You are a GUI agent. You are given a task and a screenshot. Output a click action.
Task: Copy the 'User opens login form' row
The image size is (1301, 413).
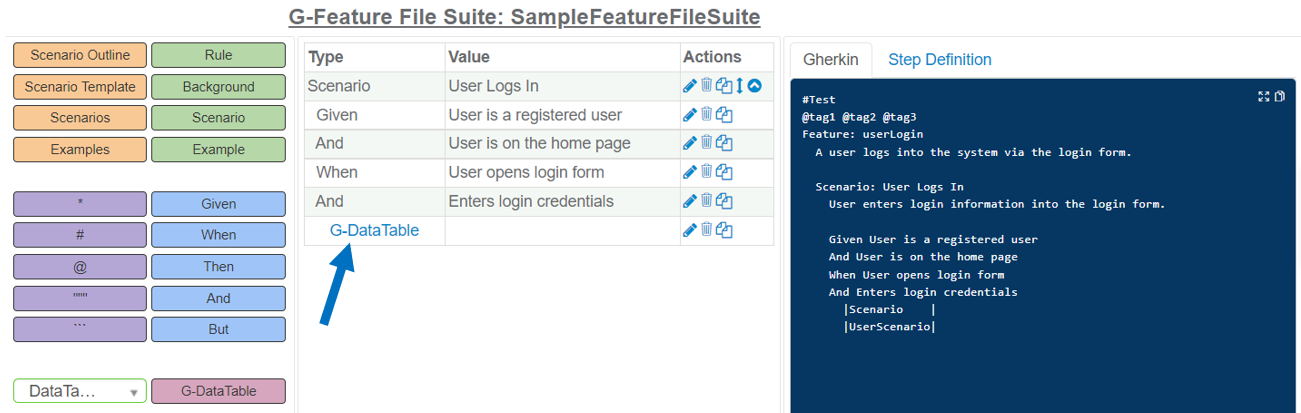[x=724, y=172]
